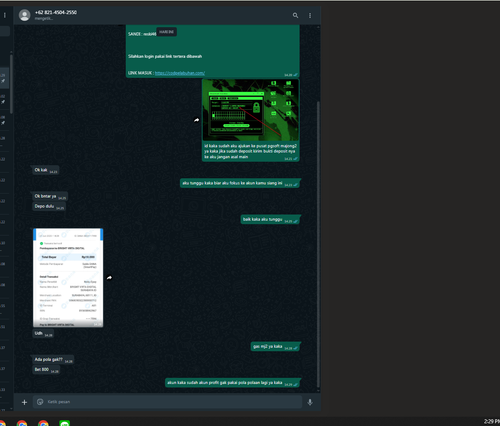Image resolution: width=500 pixels, height=426 pixels.
Task: Open the contact profile avatar
Action: coord(24,15)
